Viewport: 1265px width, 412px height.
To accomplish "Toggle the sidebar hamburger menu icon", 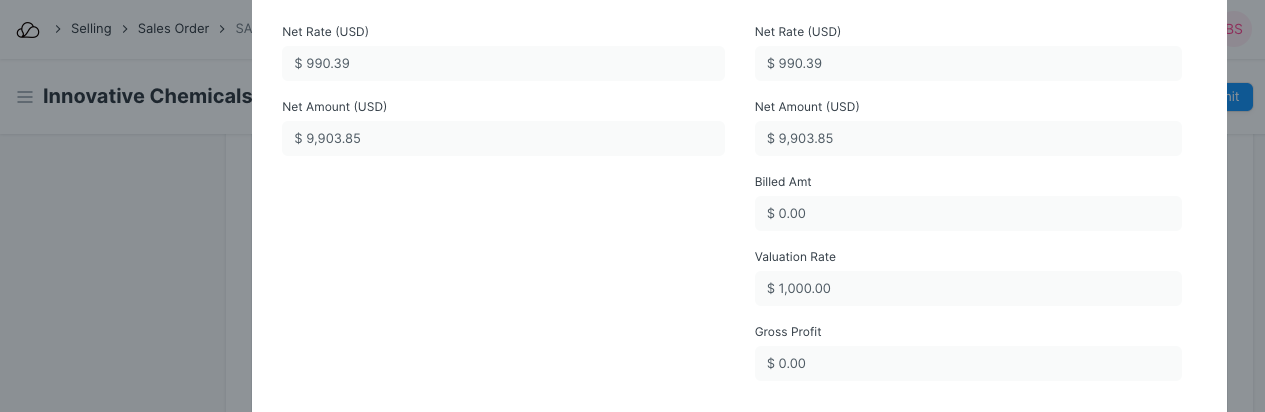I will point(25,97).
